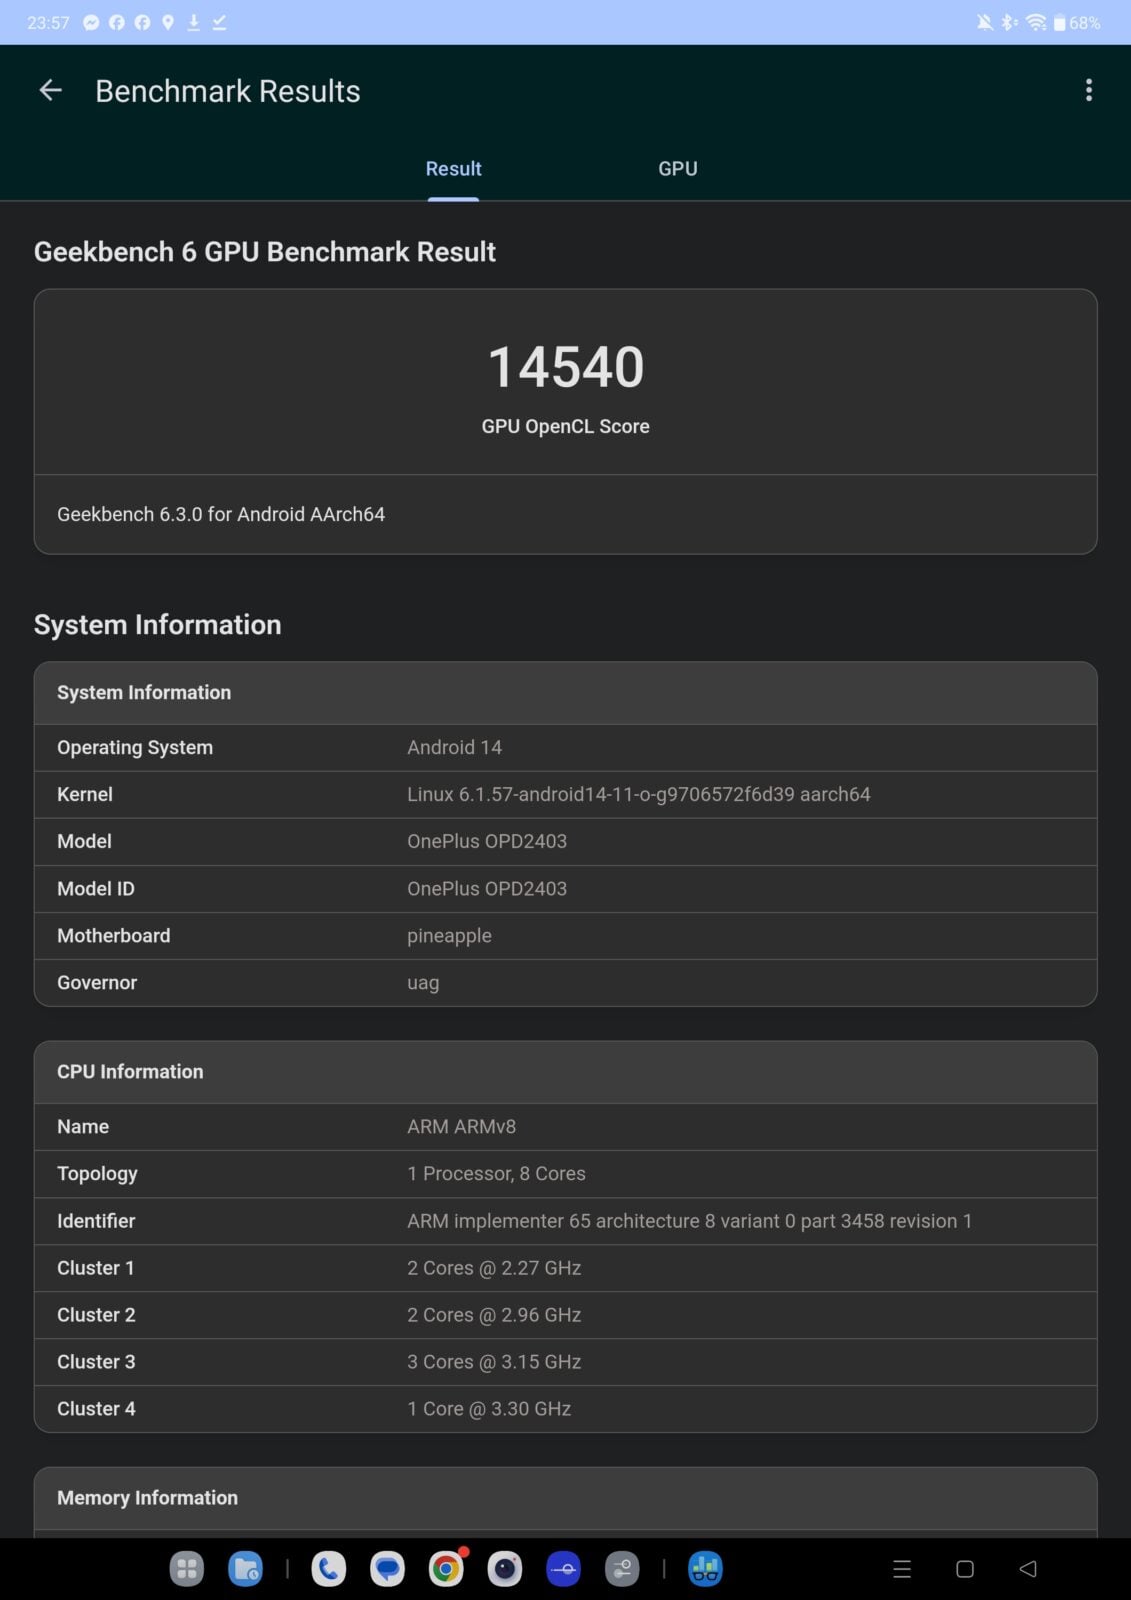The width and height of the screenshot is (1131, 1600).
Task: Tap the 14540 GPU OpenCL score
Action: [x=565, y=367]
